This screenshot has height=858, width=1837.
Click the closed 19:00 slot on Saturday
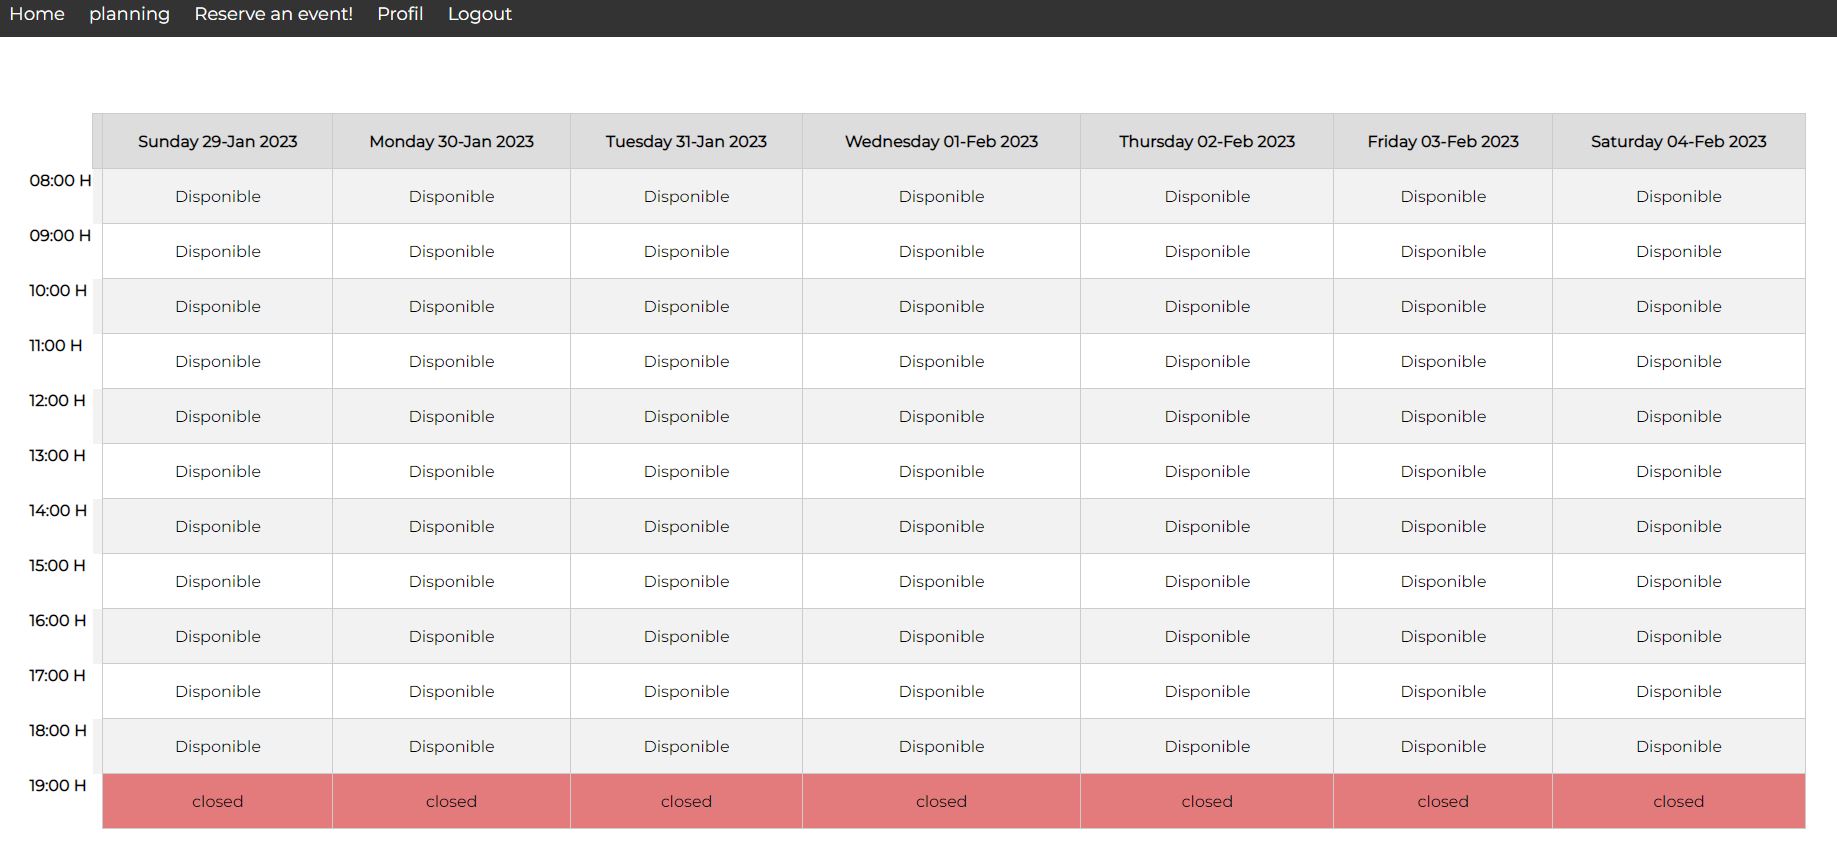tap(1678, 802)
